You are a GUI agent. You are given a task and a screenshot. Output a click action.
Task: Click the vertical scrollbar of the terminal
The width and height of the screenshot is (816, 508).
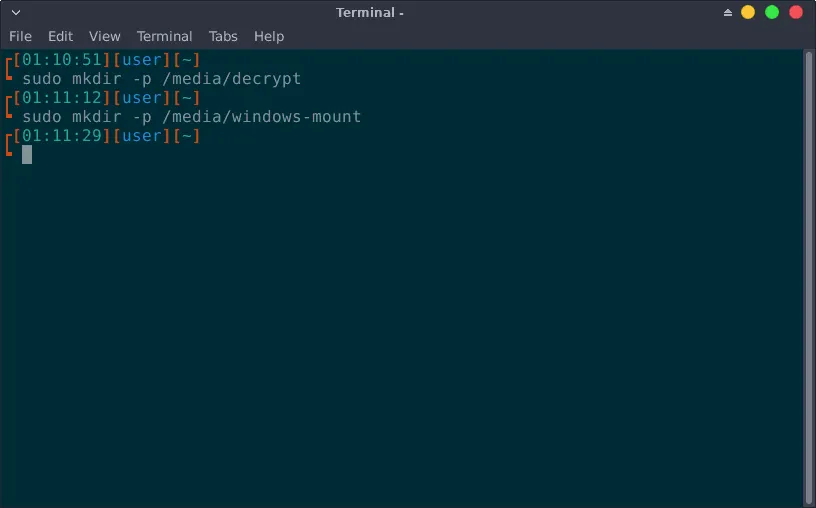click(x=809, y=270)
